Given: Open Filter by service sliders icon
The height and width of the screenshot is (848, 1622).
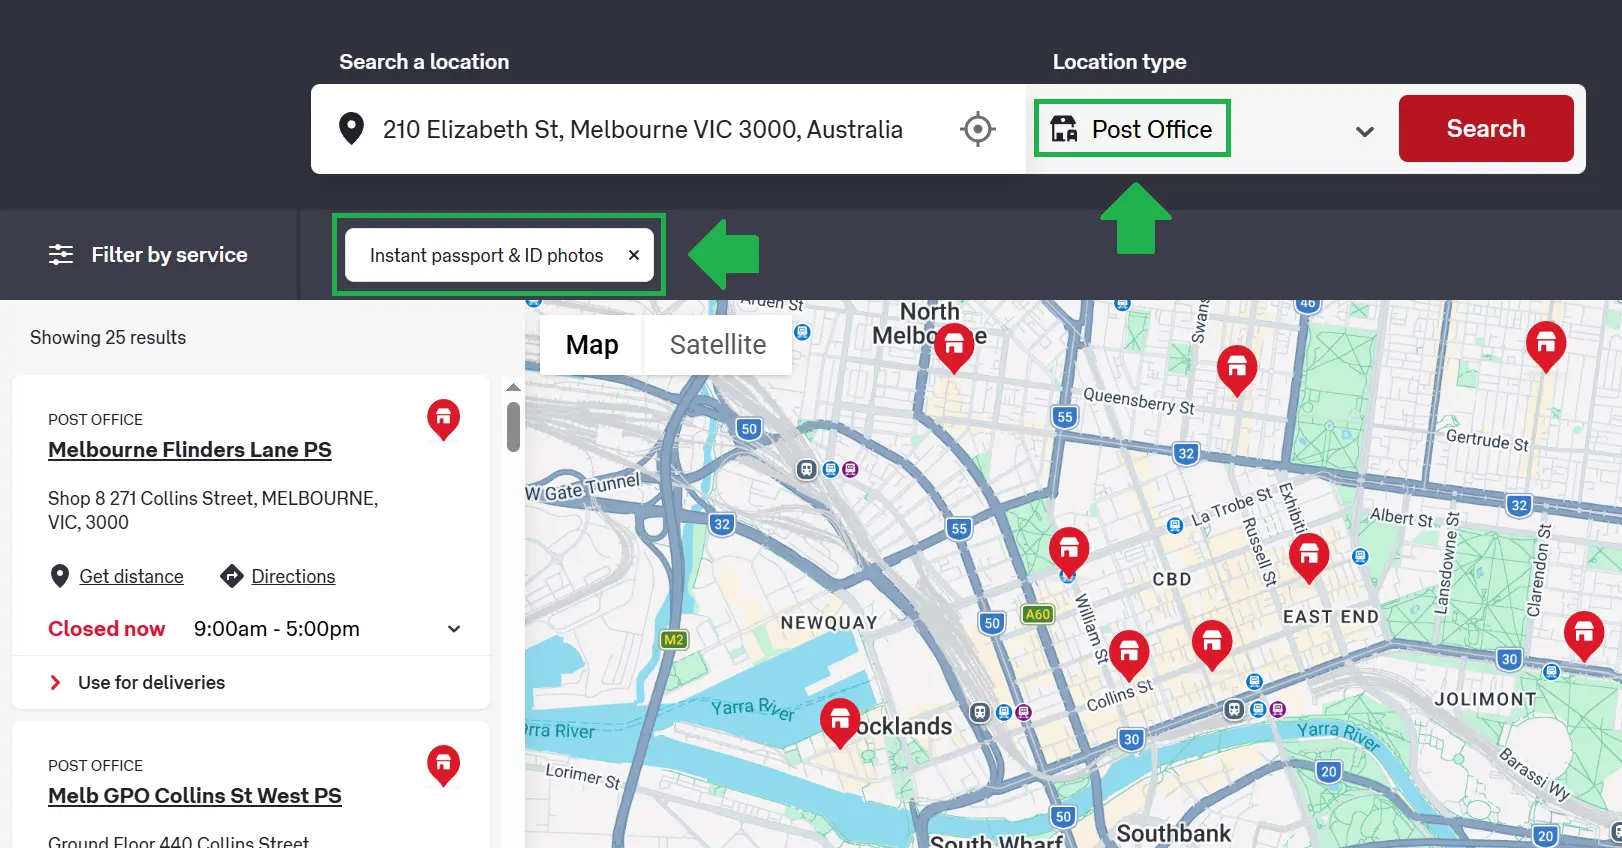Looking at the screenshot, I should click(x=61, y=255).
